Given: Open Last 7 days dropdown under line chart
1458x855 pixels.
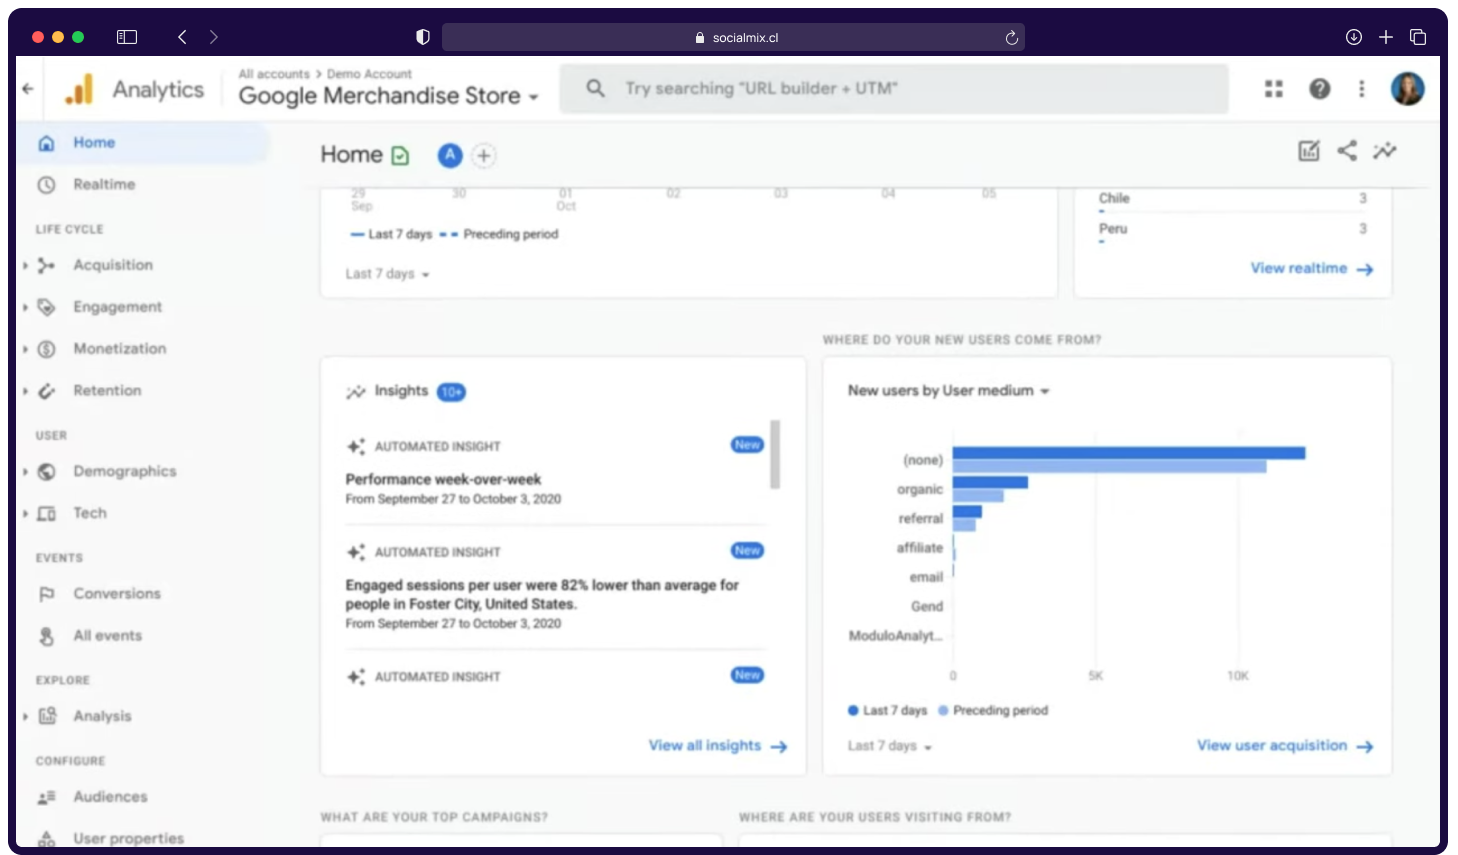Looking at the screenshot, I should 387,274.
